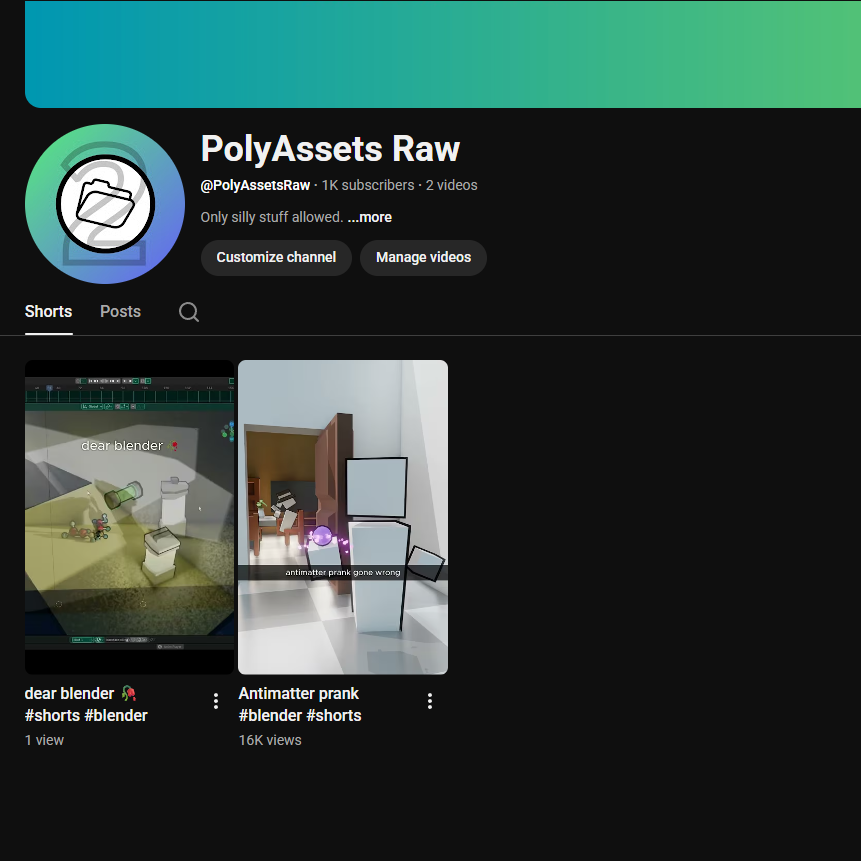The height and width of the screenshot is (861, 861).
Task: Open the Antimatter prank short thumbnail
Action: coord(343,517)
